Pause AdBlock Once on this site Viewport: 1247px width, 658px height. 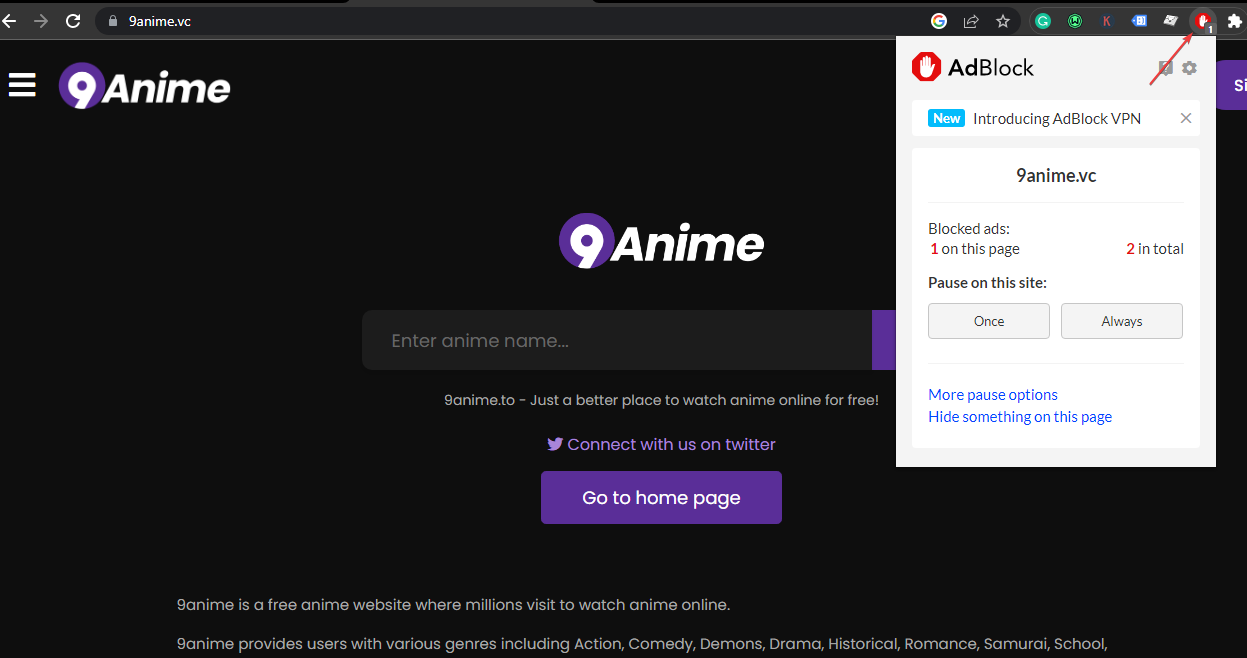pyautogui.click(x=989, y=321)
